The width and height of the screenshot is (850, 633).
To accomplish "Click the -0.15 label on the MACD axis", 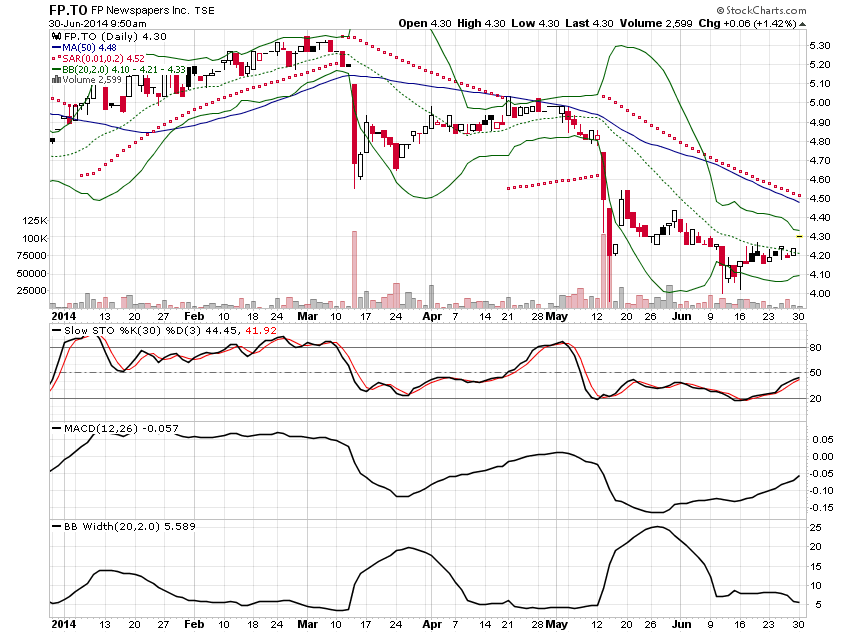I will (821, 508).
